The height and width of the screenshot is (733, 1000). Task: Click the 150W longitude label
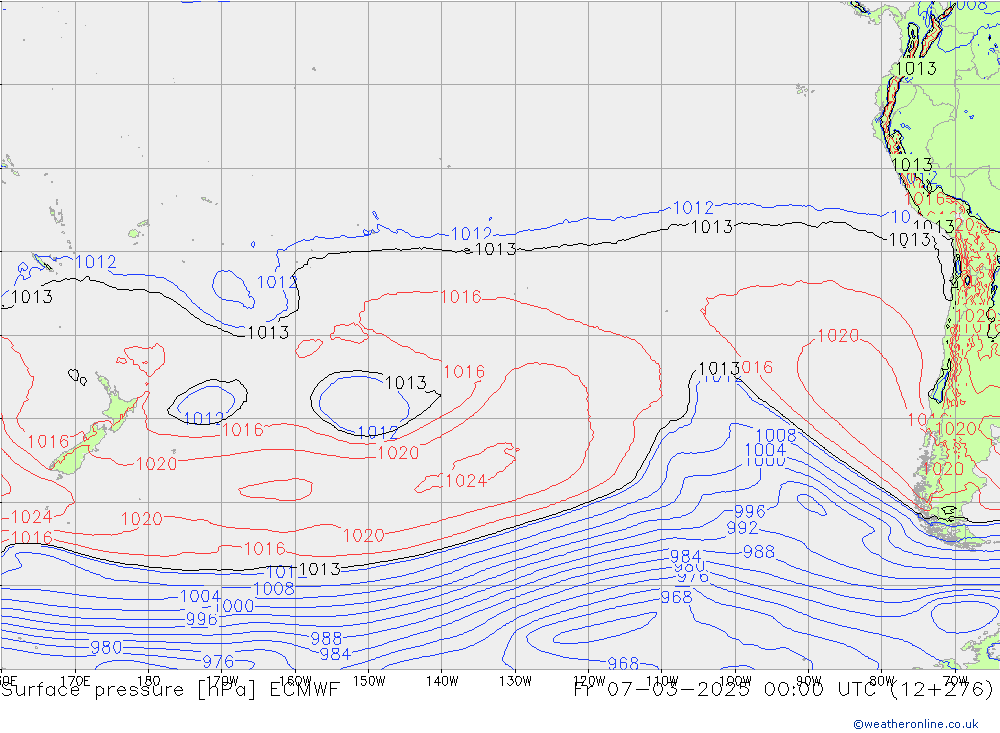(369, 681)
